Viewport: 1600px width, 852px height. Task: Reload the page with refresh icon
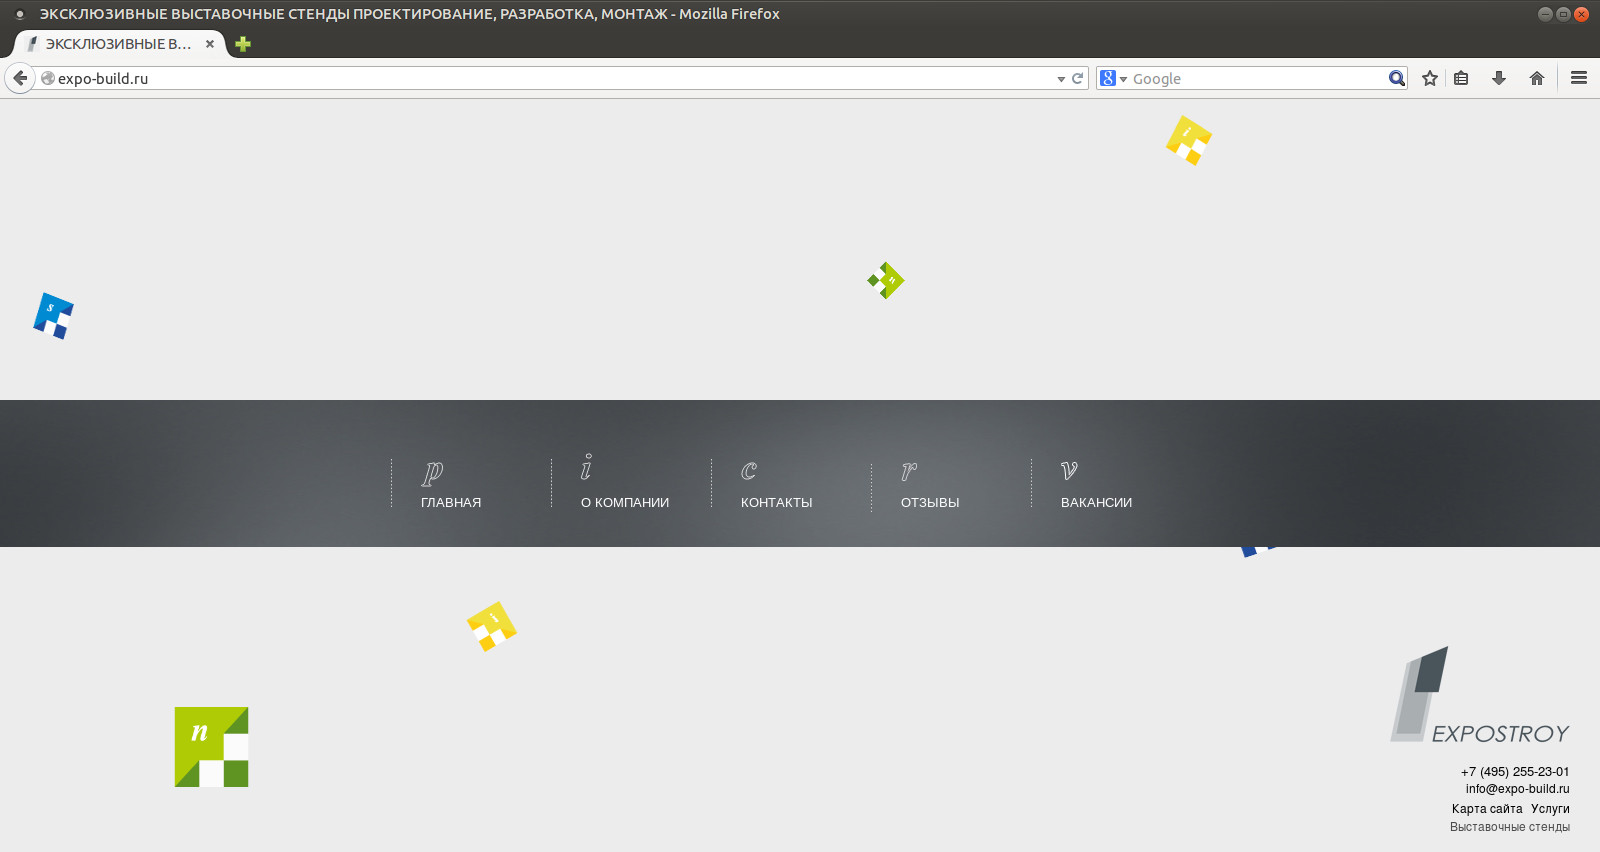(x=1078, y=78)
